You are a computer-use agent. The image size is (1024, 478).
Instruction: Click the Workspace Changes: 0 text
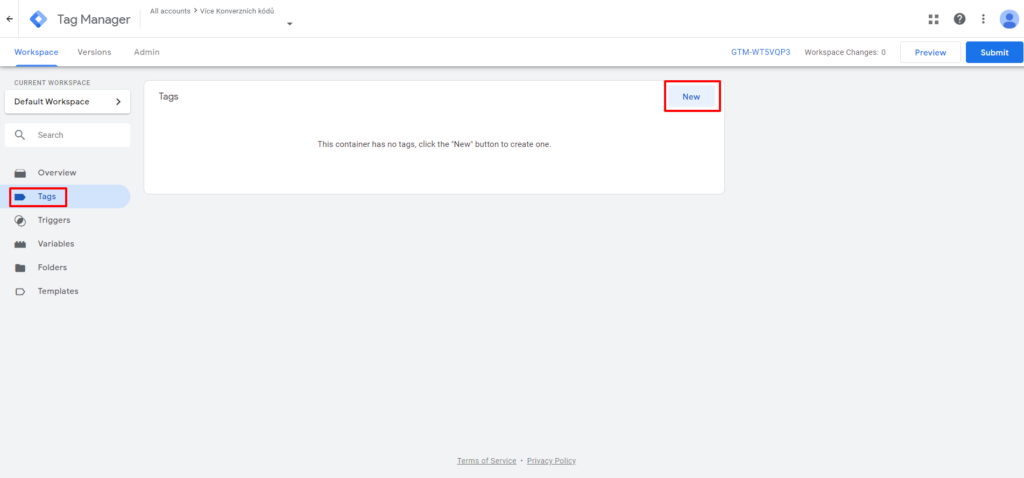coord(845,52)
